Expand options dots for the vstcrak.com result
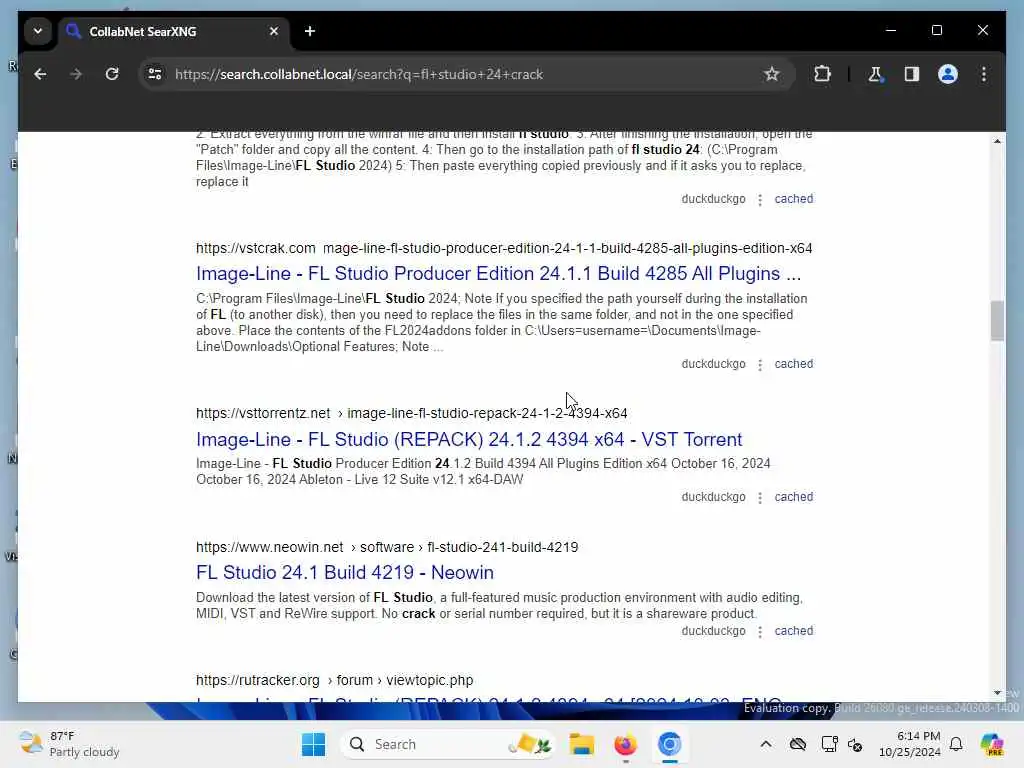Image resolution: width=1024 pixels, height=768 pixels. pyautogui.click(x=760, y=365)
